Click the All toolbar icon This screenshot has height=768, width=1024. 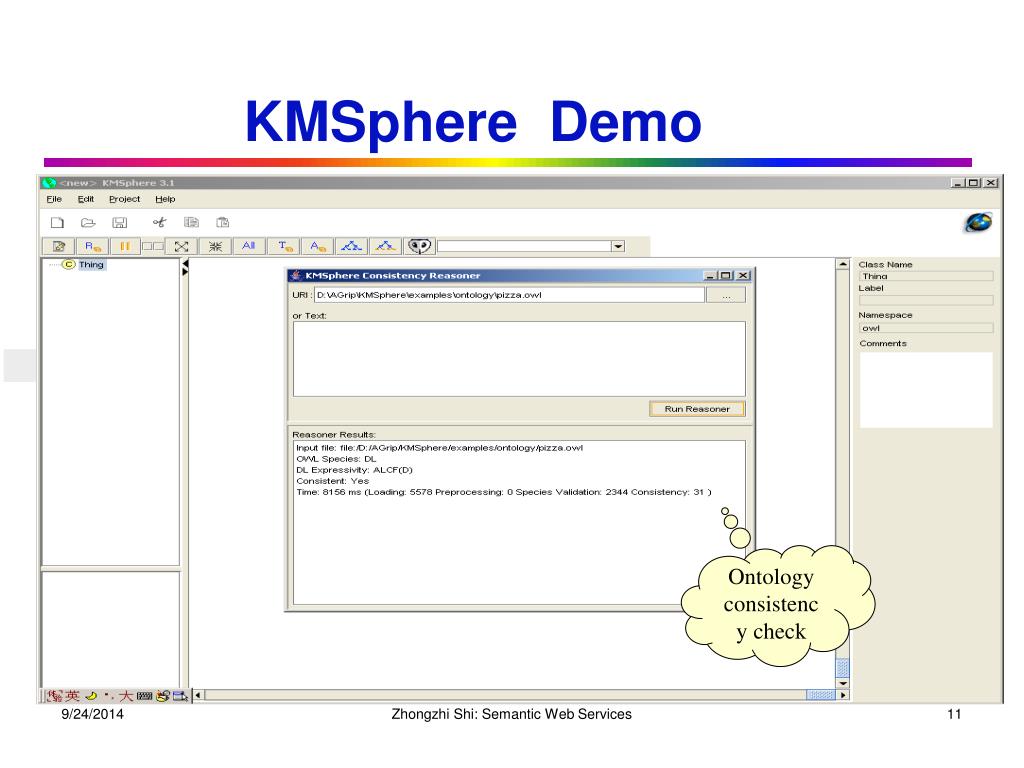tap(249, 246)
